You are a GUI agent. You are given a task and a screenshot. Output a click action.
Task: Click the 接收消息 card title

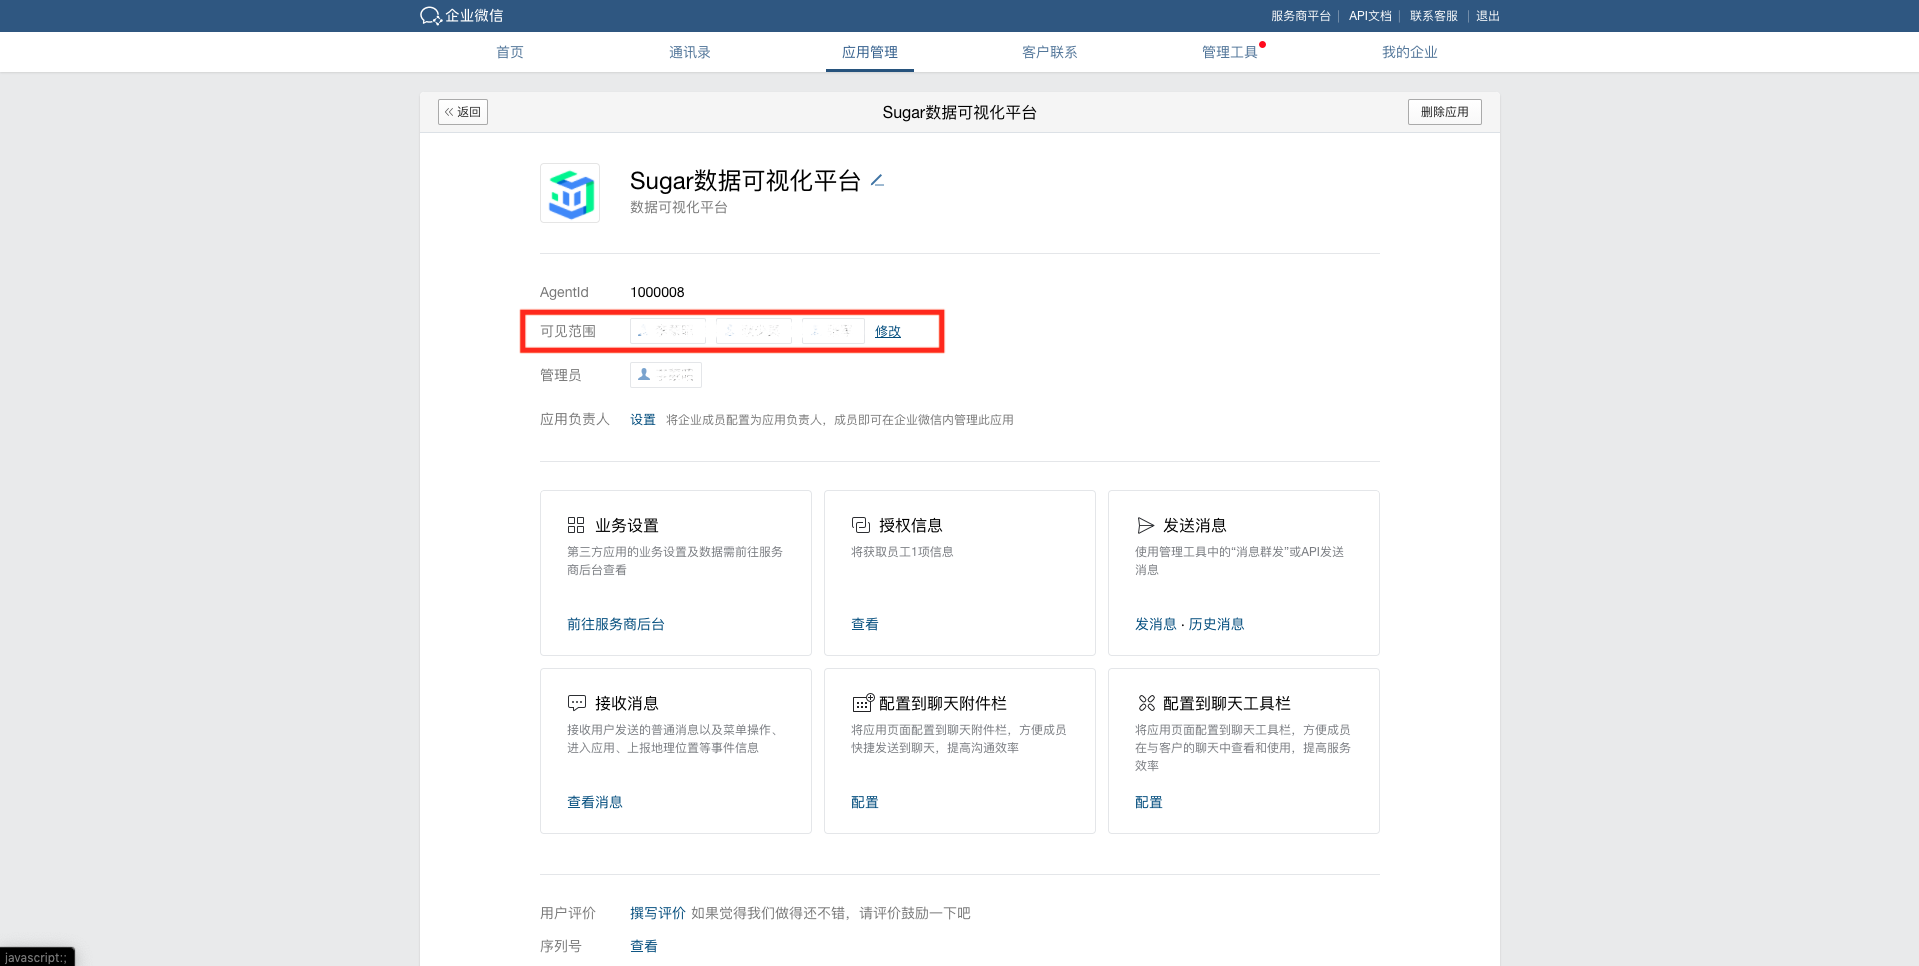(627, 703)
